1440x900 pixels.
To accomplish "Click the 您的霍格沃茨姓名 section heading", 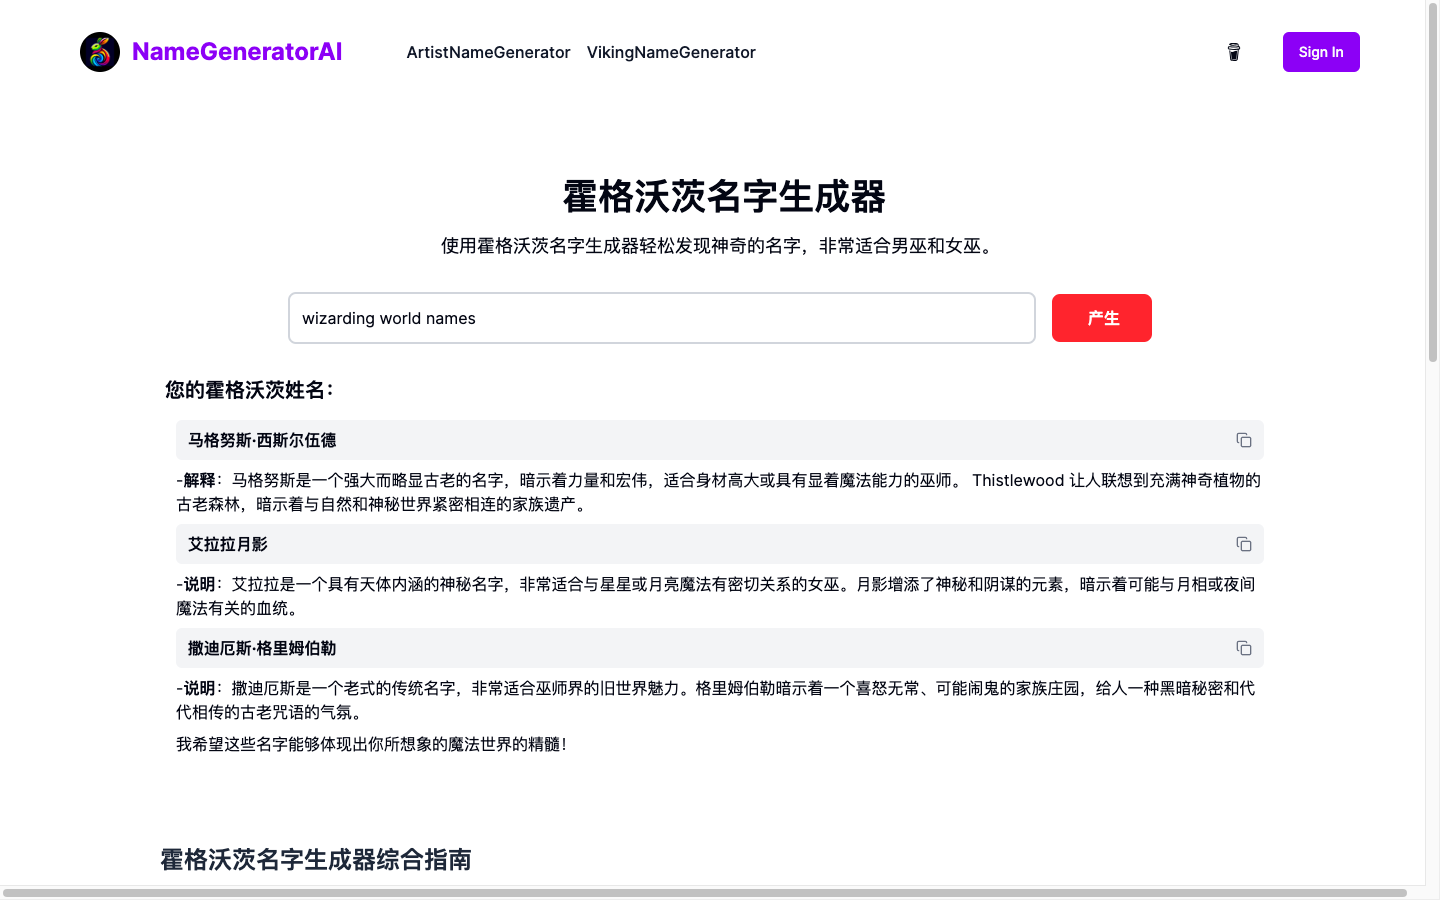I will [248, 390].
